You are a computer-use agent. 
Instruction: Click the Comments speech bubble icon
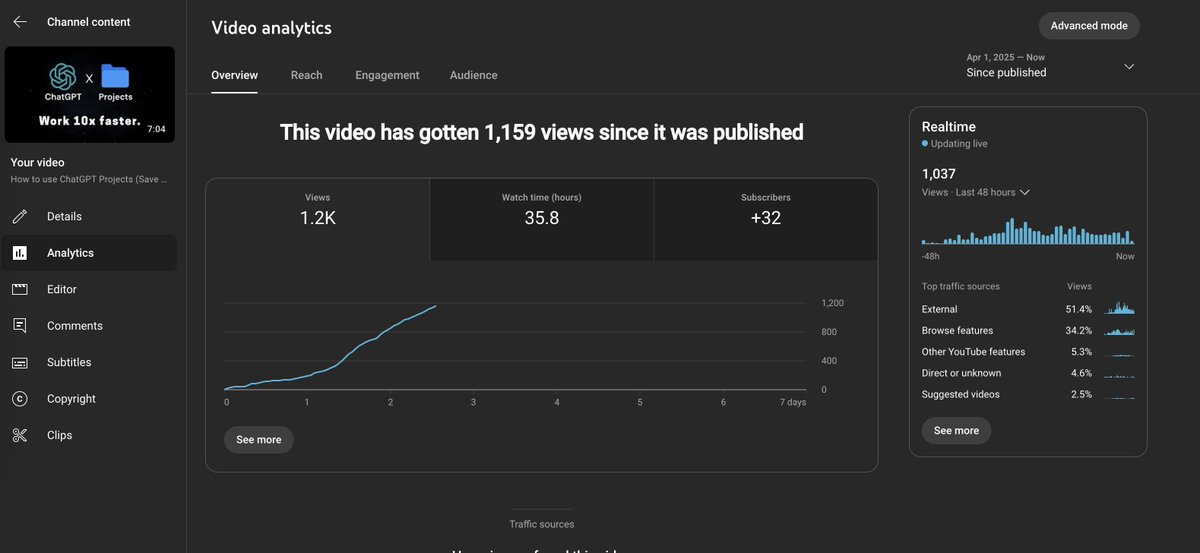tap(20, 326)
